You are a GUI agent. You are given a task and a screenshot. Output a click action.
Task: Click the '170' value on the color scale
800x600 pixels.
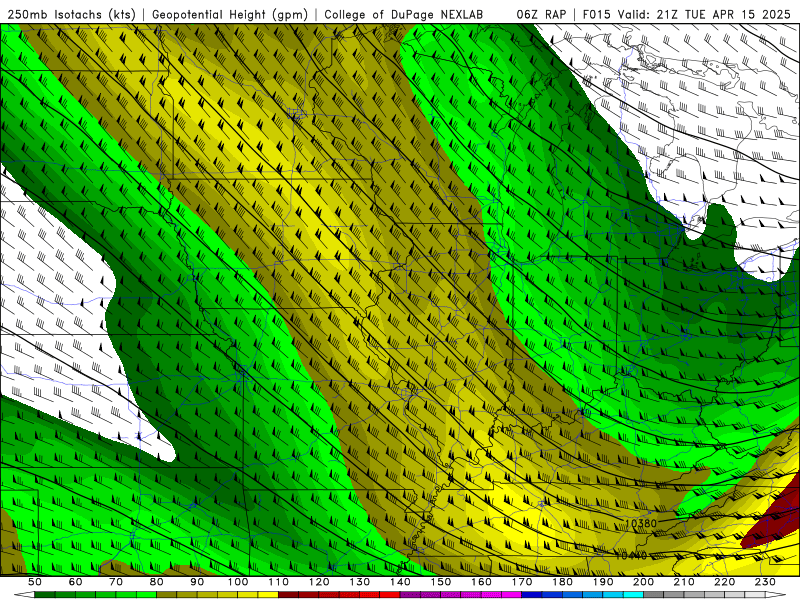522,582
